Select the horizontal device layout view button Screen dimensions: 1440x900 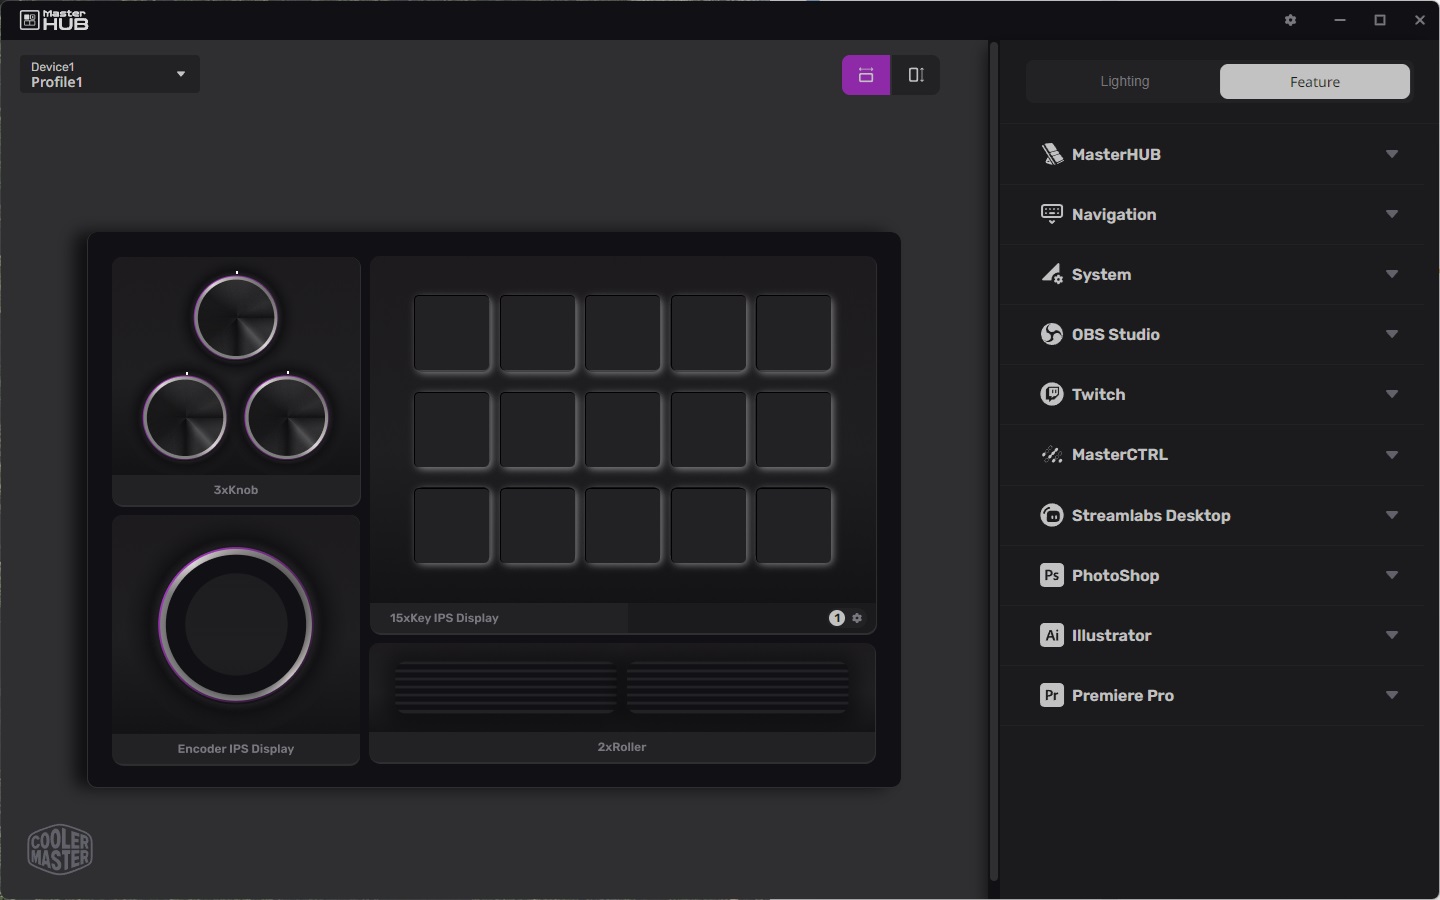(866, 75)
